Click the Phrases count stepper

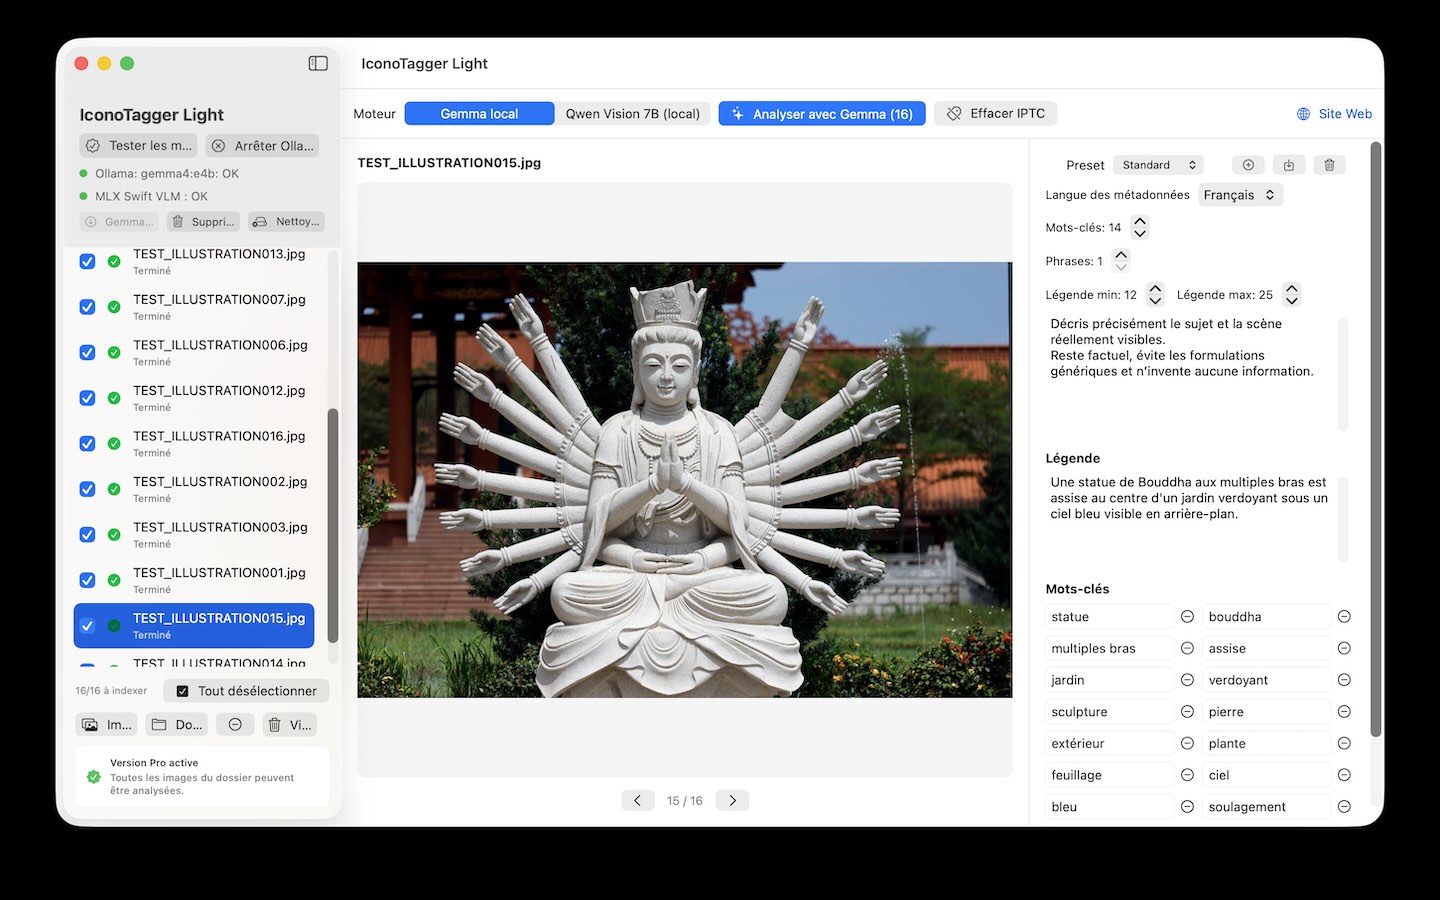(x=1121, y=260)
